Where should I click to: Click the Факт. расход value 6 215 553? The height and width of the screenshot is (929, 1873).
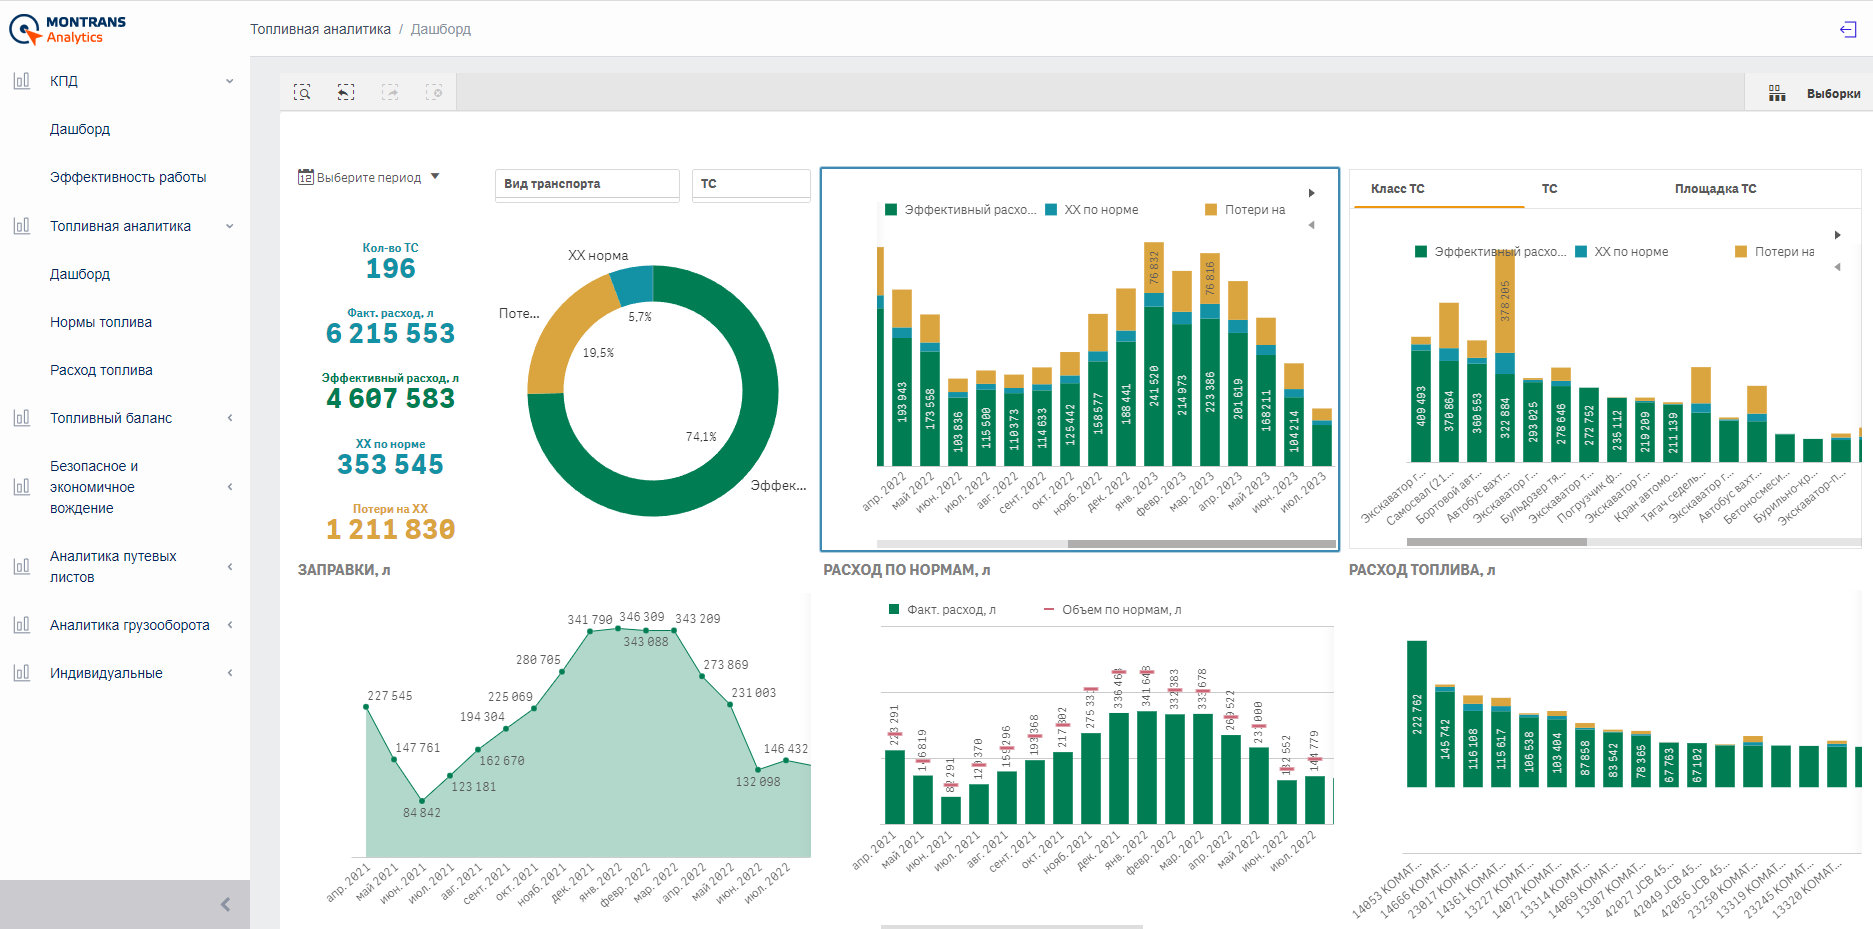click(390, 333)
